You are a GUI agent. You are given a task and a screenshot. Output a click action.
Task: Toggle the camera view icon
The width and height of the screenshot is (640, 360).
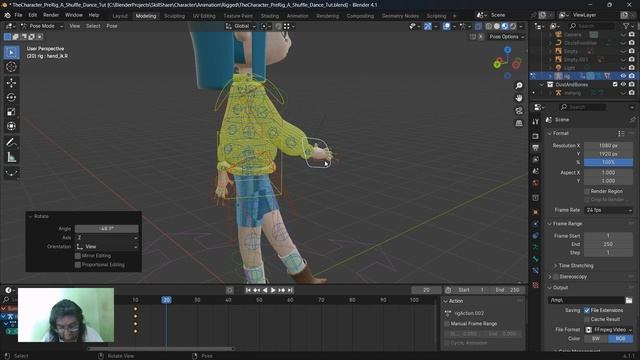(519, 111)
